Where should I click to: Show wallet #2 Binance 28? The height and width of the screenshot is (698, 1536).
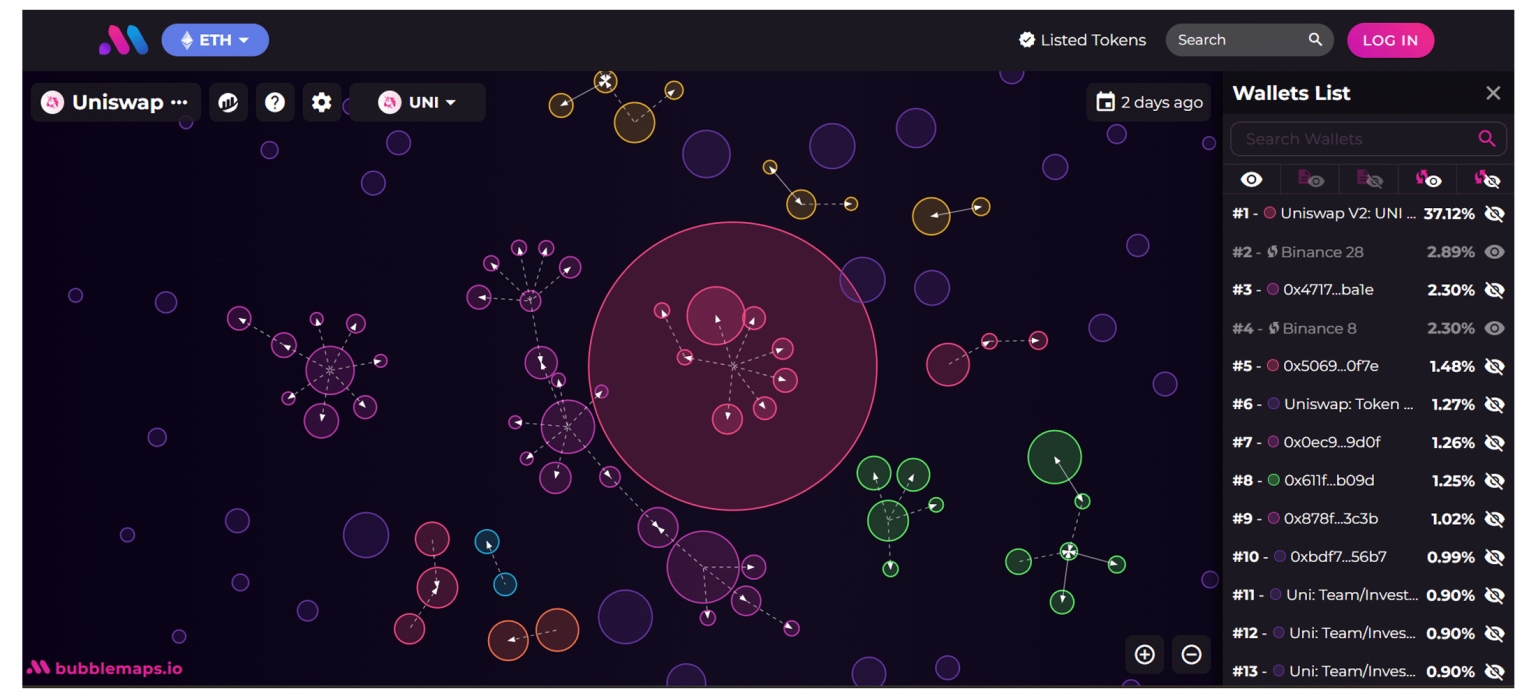click(1494, 252)
